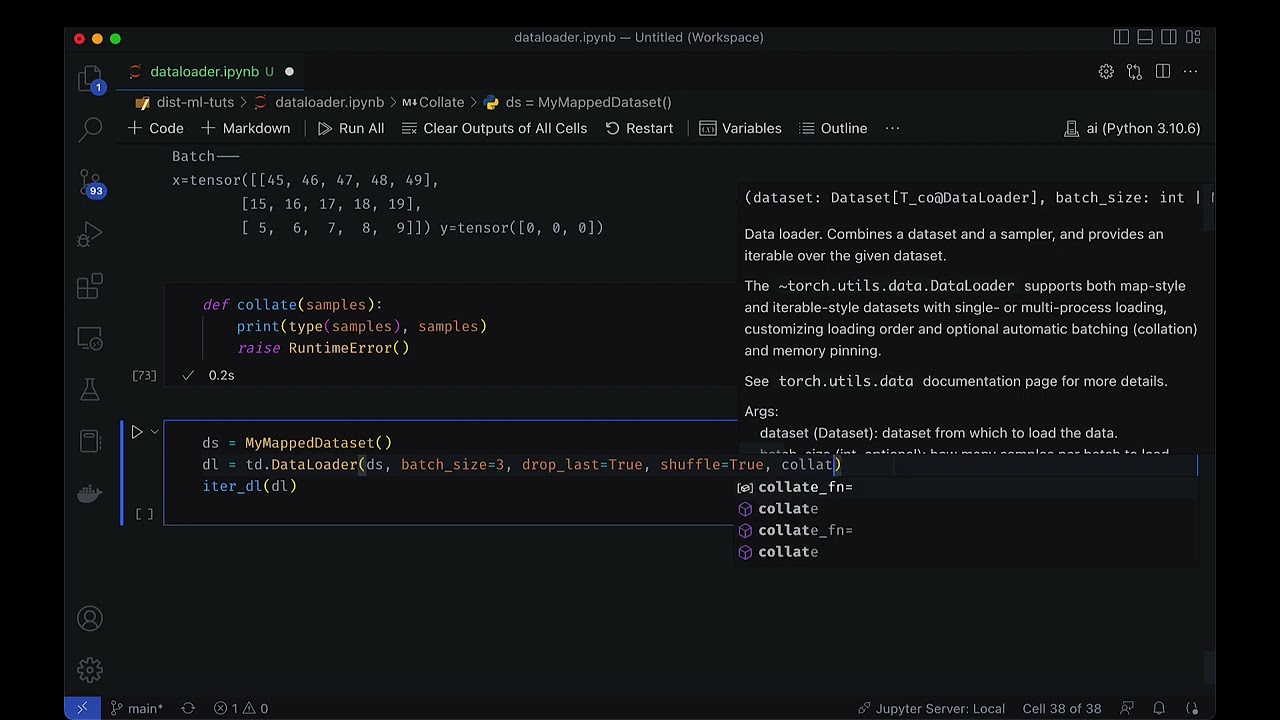
Task: Click the notebook settings gear in the editor title
Action: [1106, 72]
